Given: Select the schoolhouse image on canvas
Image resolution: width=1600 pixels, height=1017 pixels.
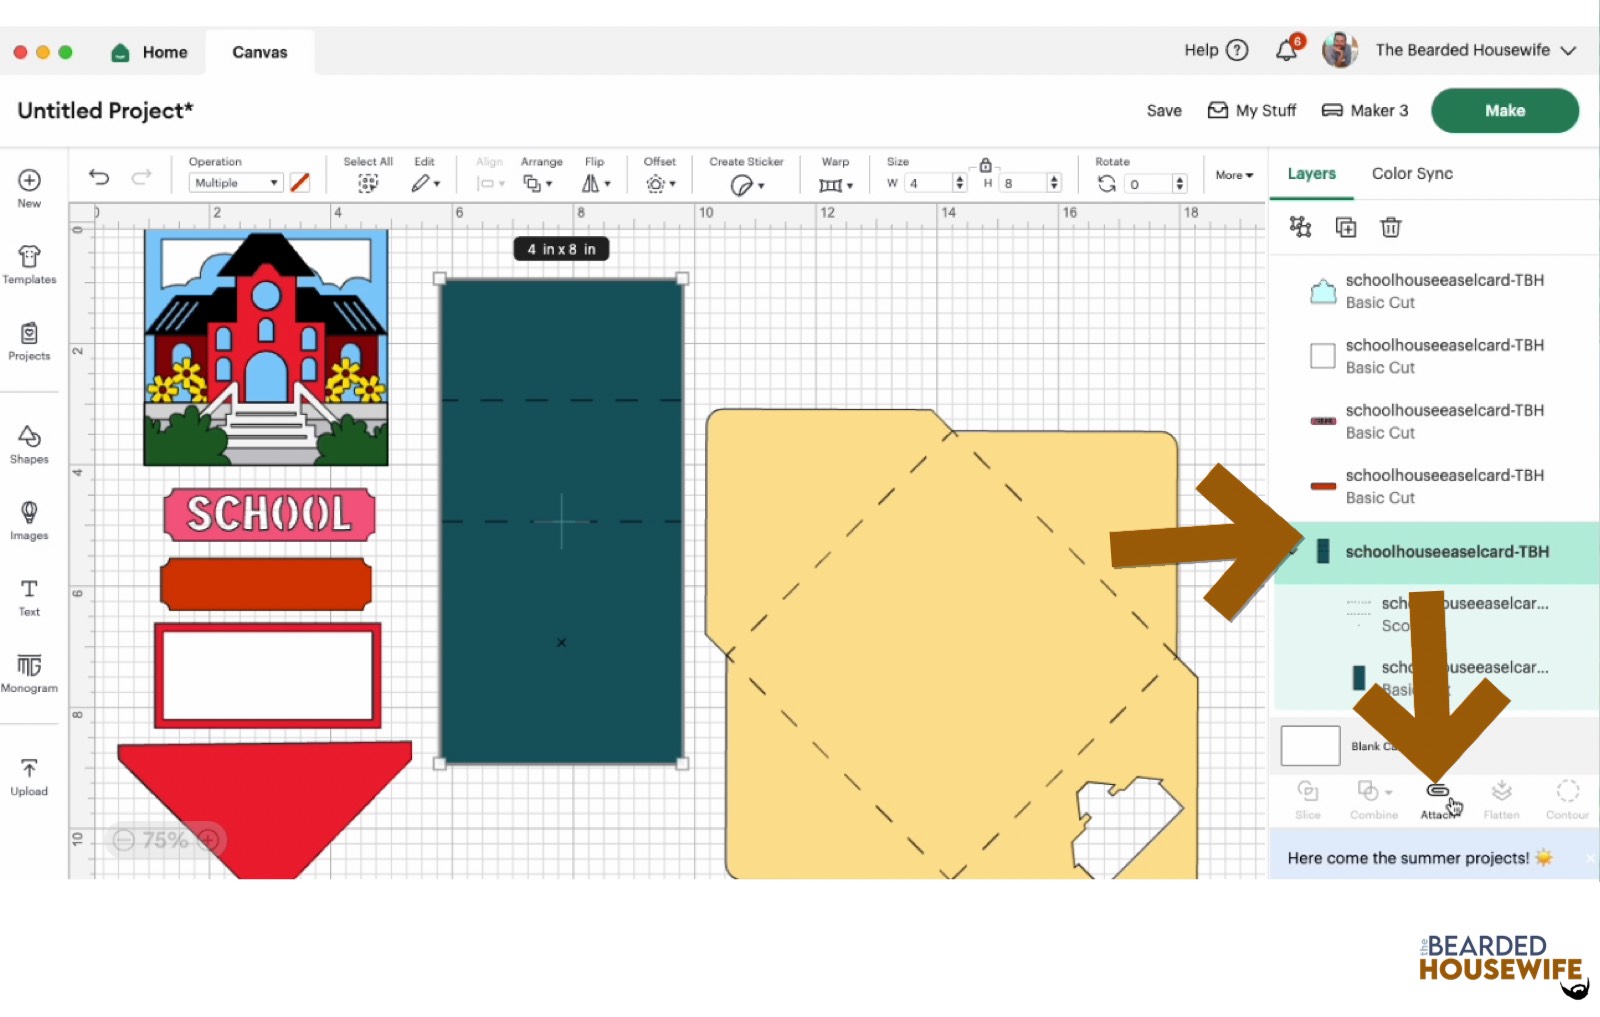Looking at the screenshot, I should [x=266, y=347].
